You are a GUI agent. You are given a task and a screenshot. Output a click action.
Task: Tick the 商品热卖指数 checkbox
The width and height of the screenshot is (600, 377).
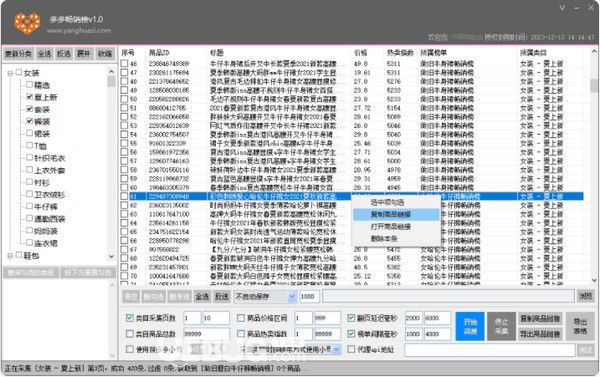(241, 334)
